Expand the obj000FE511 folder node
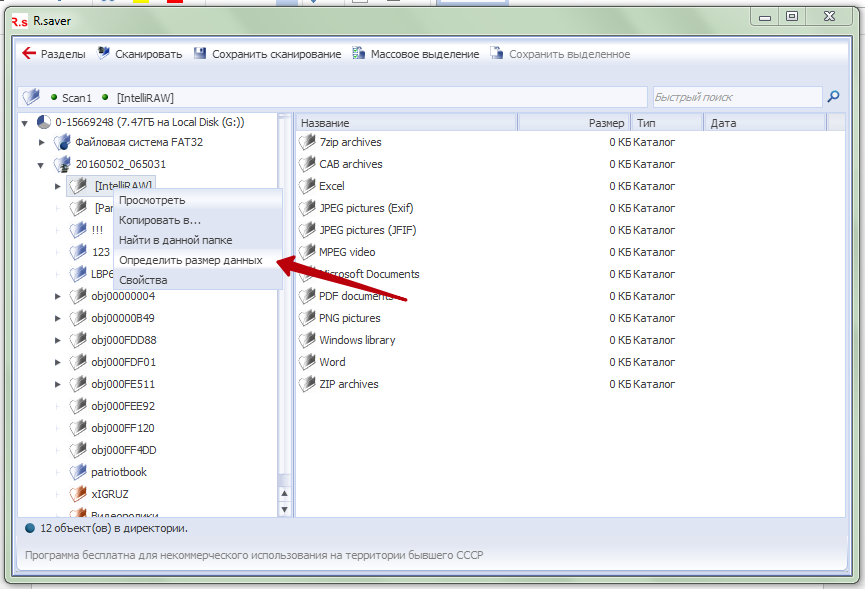 click(x=57, y=384)
